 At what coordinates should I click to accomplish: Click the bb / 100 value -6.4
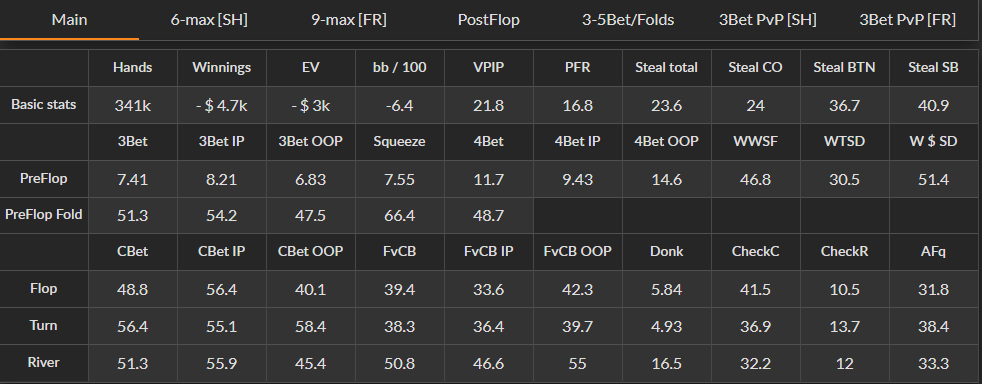(400, 105)
